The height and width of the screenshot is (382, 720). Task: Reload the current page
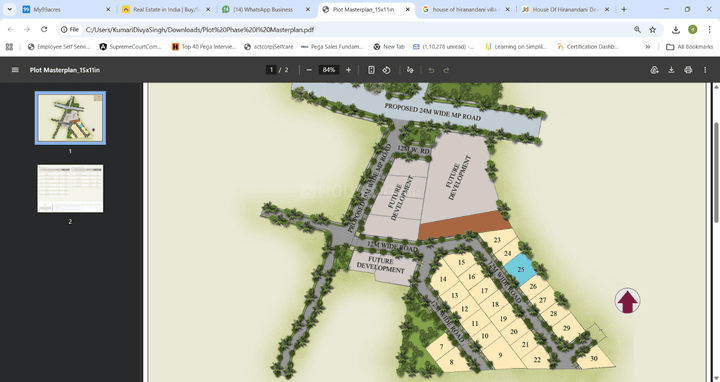coord(44,29)
